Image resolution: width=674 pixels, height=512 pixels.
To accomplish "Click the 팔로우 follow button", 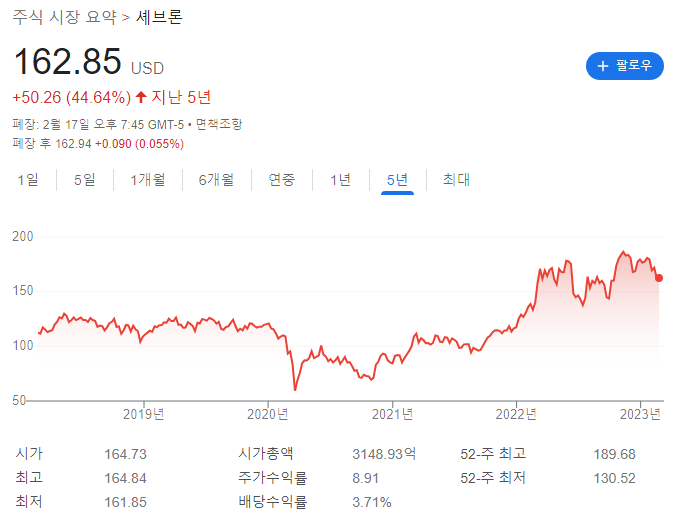I will (x=624, y=66).
